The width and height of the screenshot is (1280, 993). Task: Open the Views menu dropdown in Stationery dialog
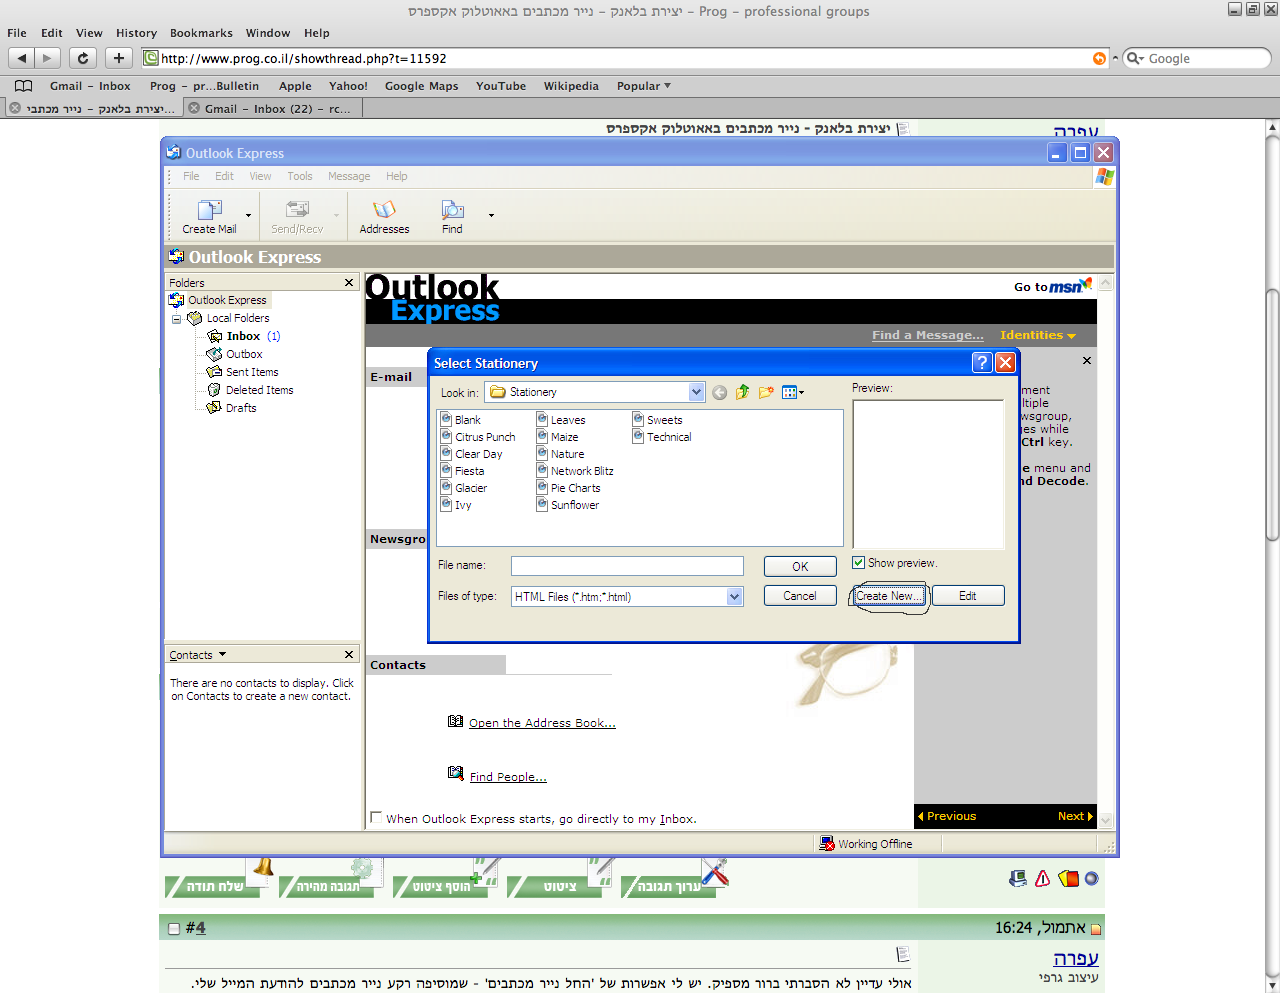click(x=793, y=392)
